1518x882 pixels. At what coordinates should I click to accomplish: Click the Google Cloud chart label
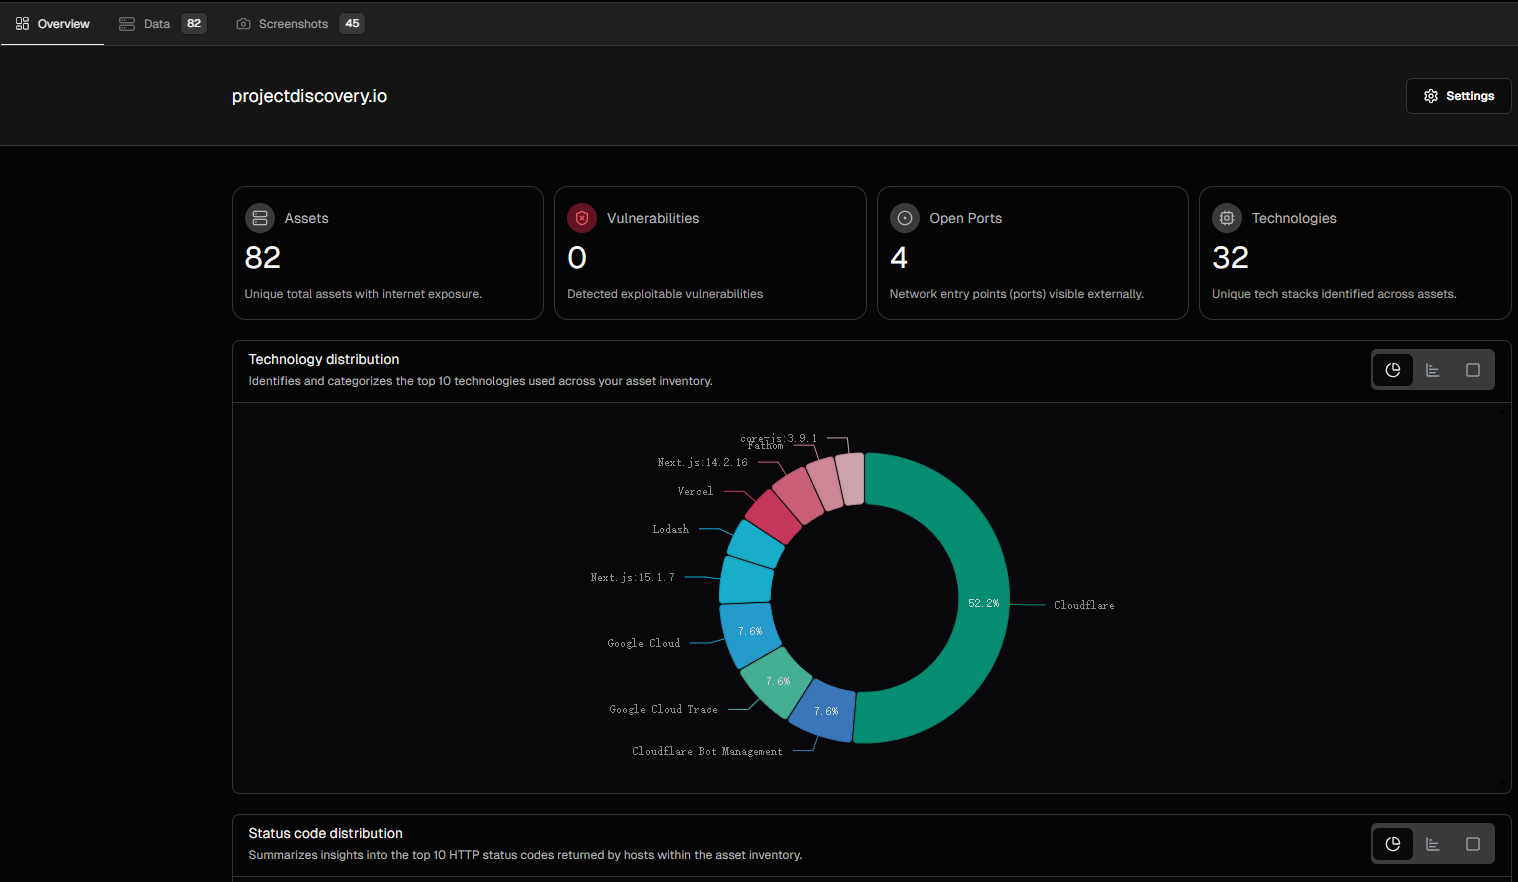point(644,643)
